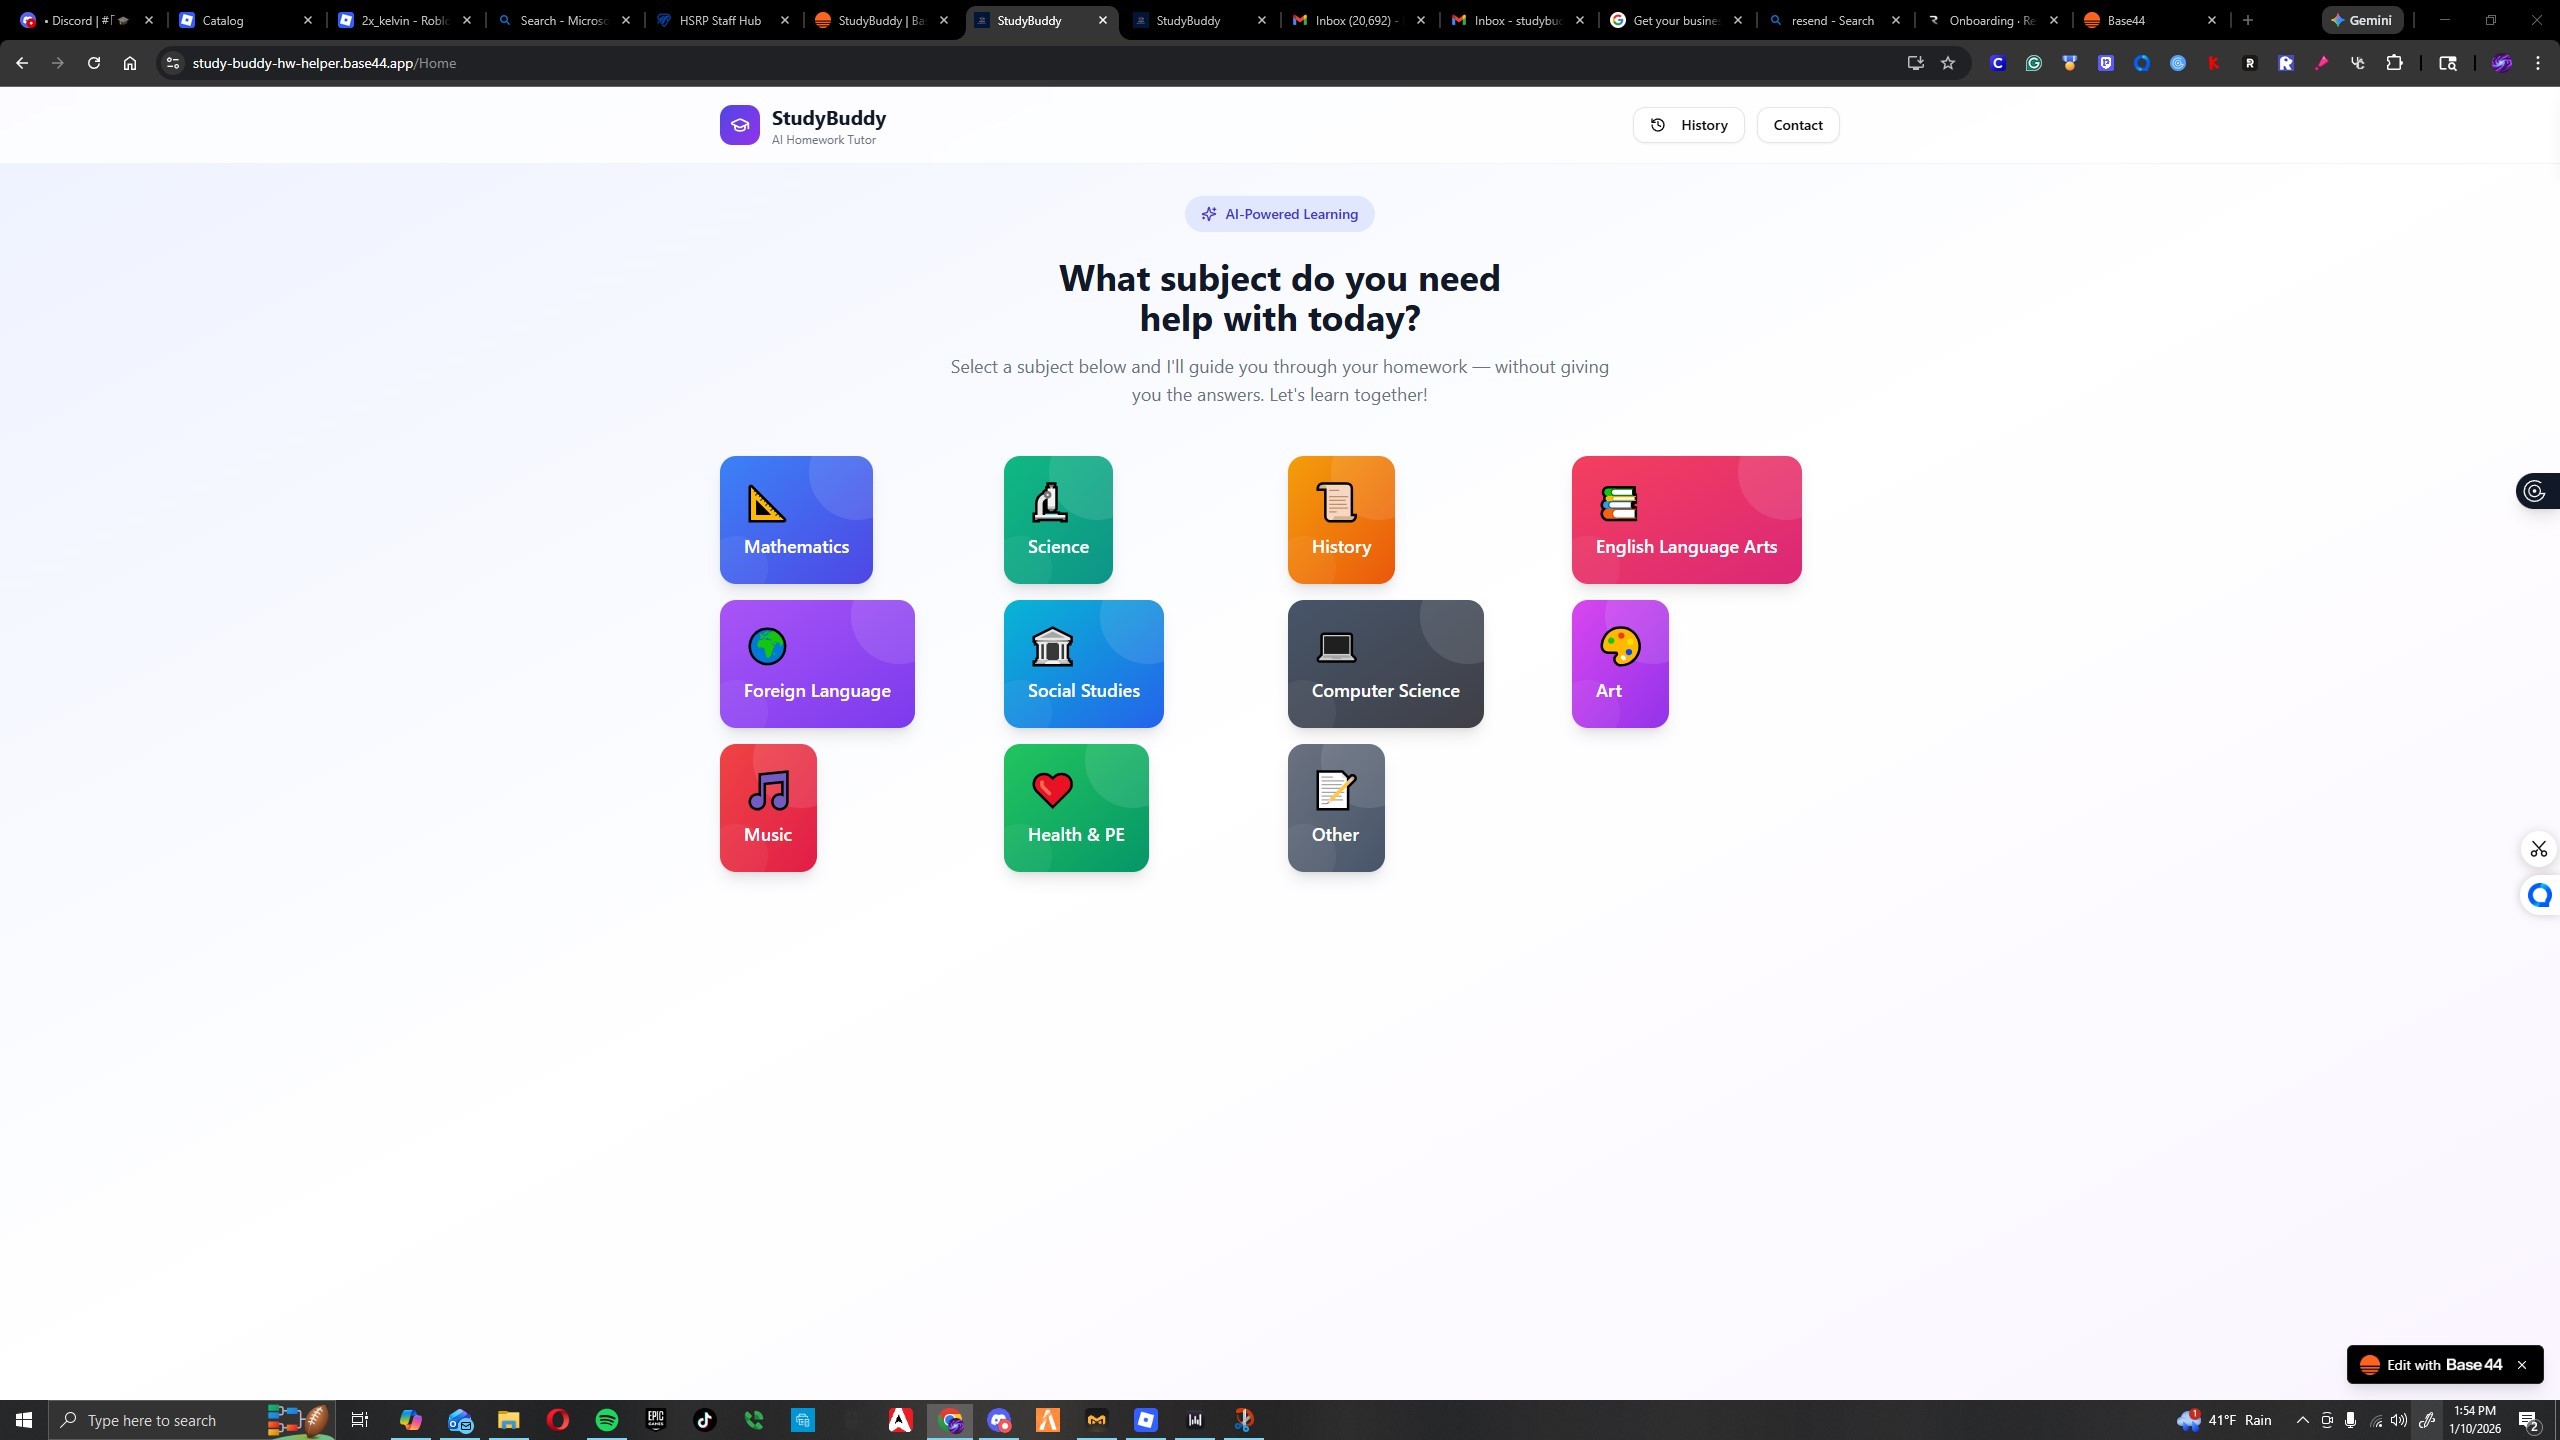
Task: Dismiss the Edit with Base44 banner
Action: [2522, 1365]
